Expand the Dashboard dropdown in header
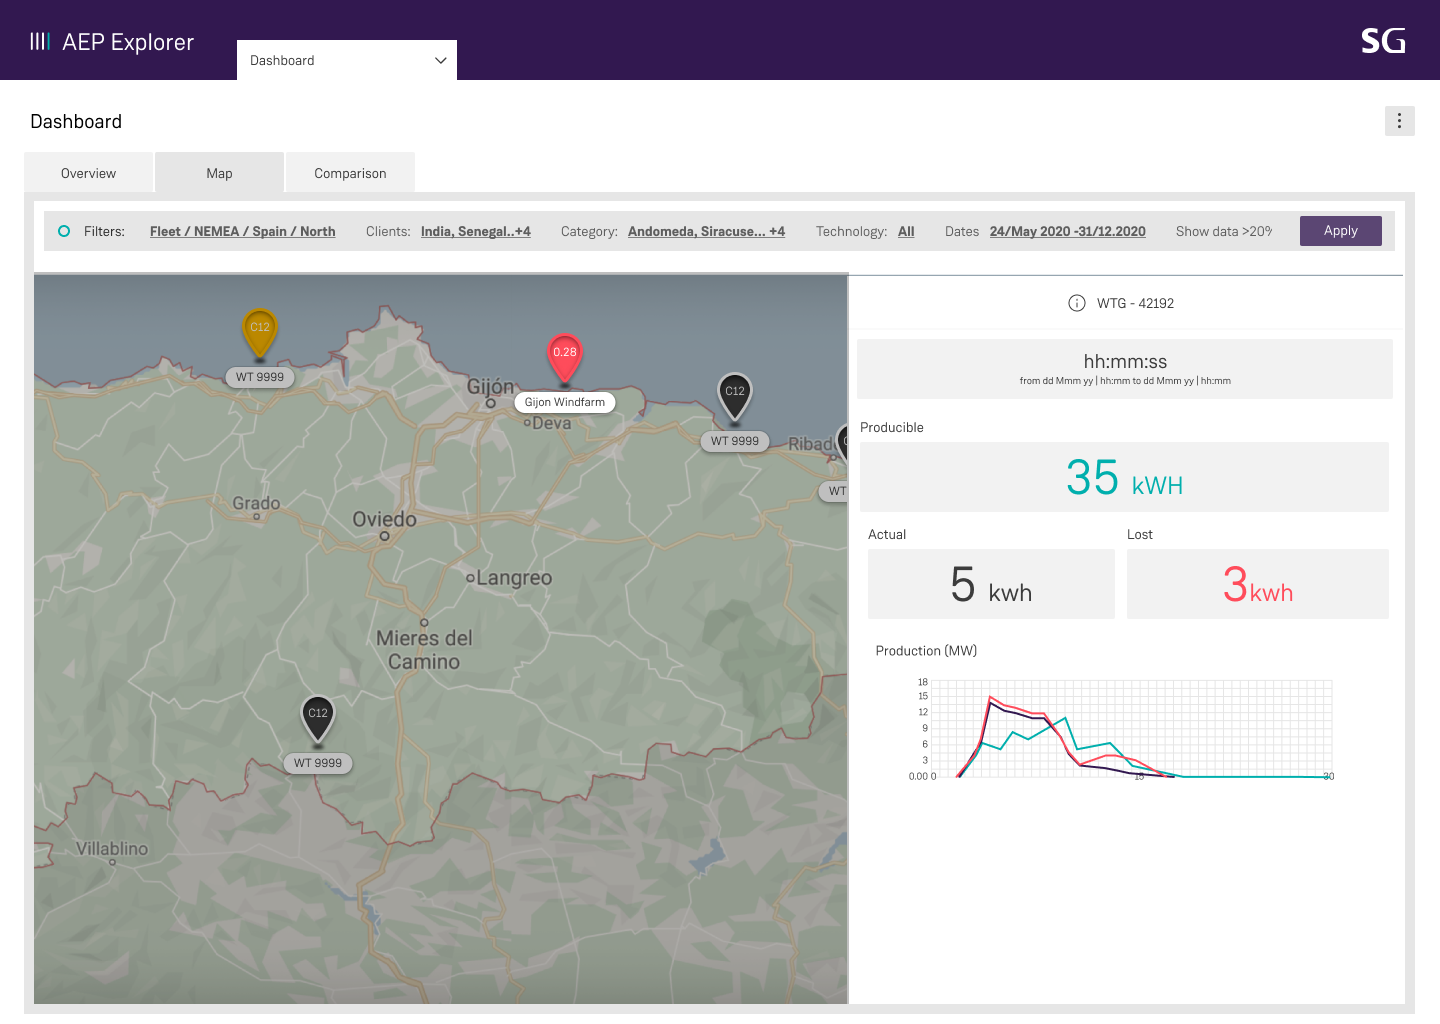The height and width of the screenshot is (1024, 1440). pos(347,60)
